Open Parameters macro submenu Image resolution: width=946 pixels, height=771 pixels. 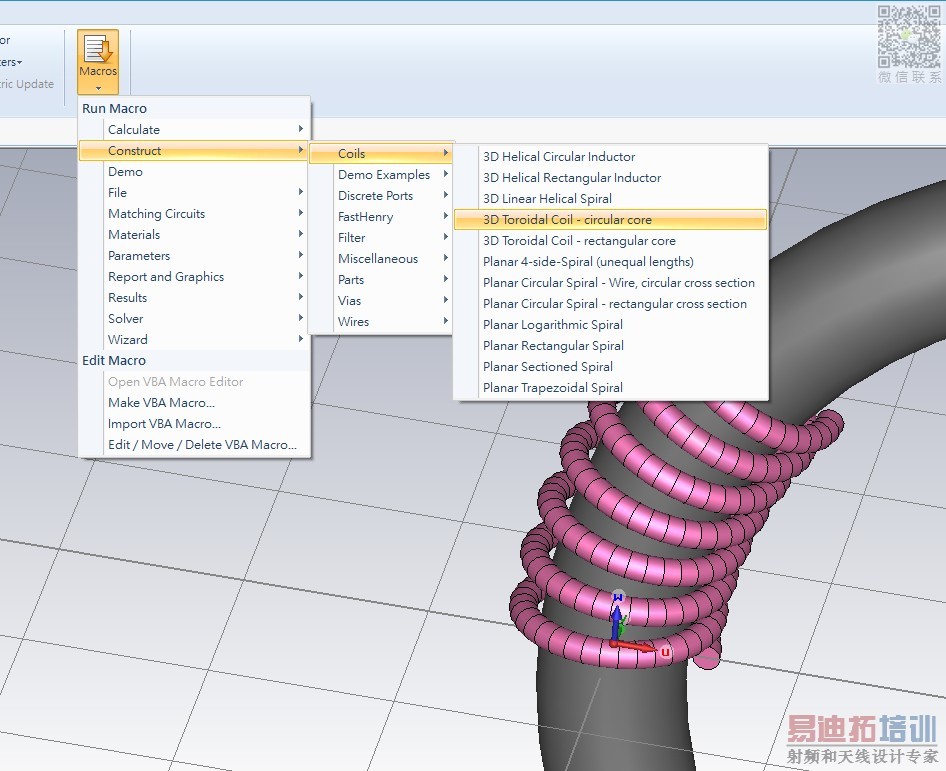coord(194,256)
